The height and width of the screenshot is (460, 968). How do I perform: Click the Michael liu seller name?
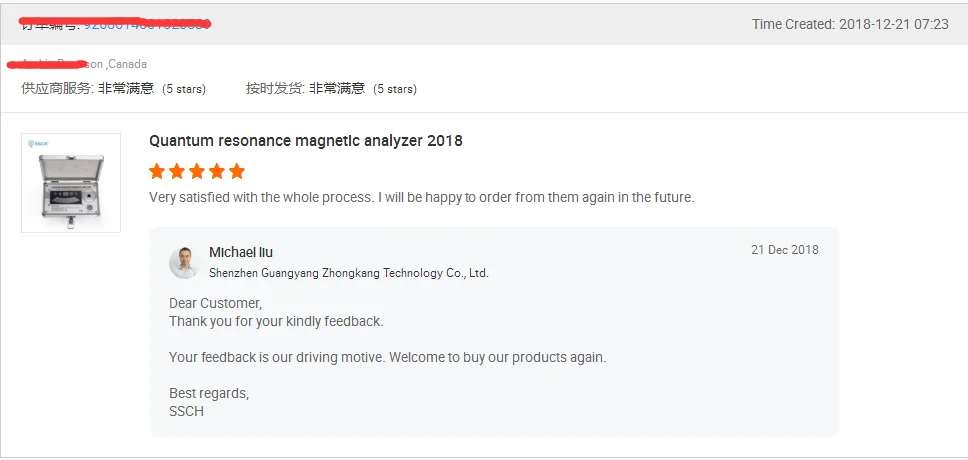pos(241,252)
